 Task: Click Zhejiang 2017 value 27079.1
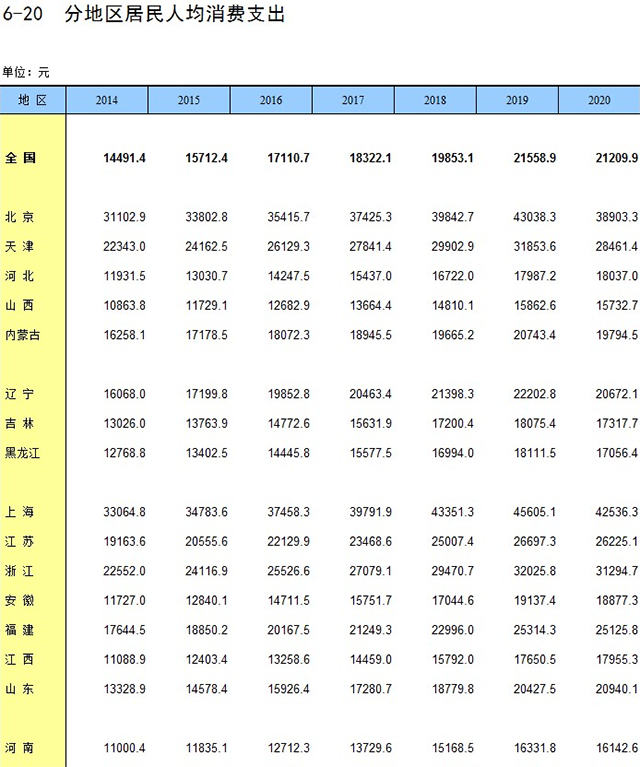click(370, 571)
